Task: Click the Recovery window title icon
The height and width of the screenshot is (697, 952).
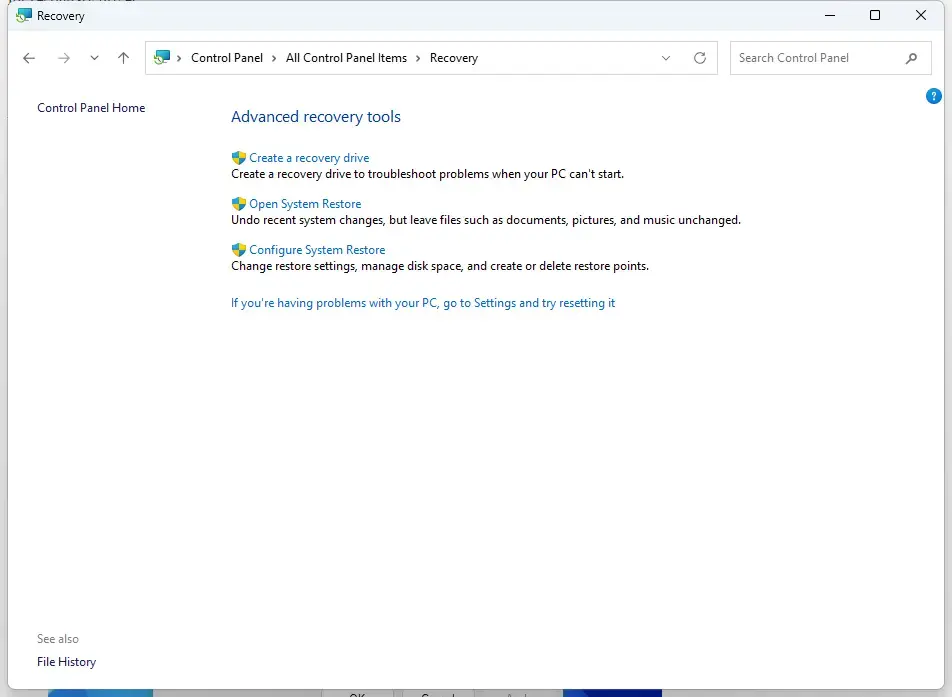Action: 24,15
